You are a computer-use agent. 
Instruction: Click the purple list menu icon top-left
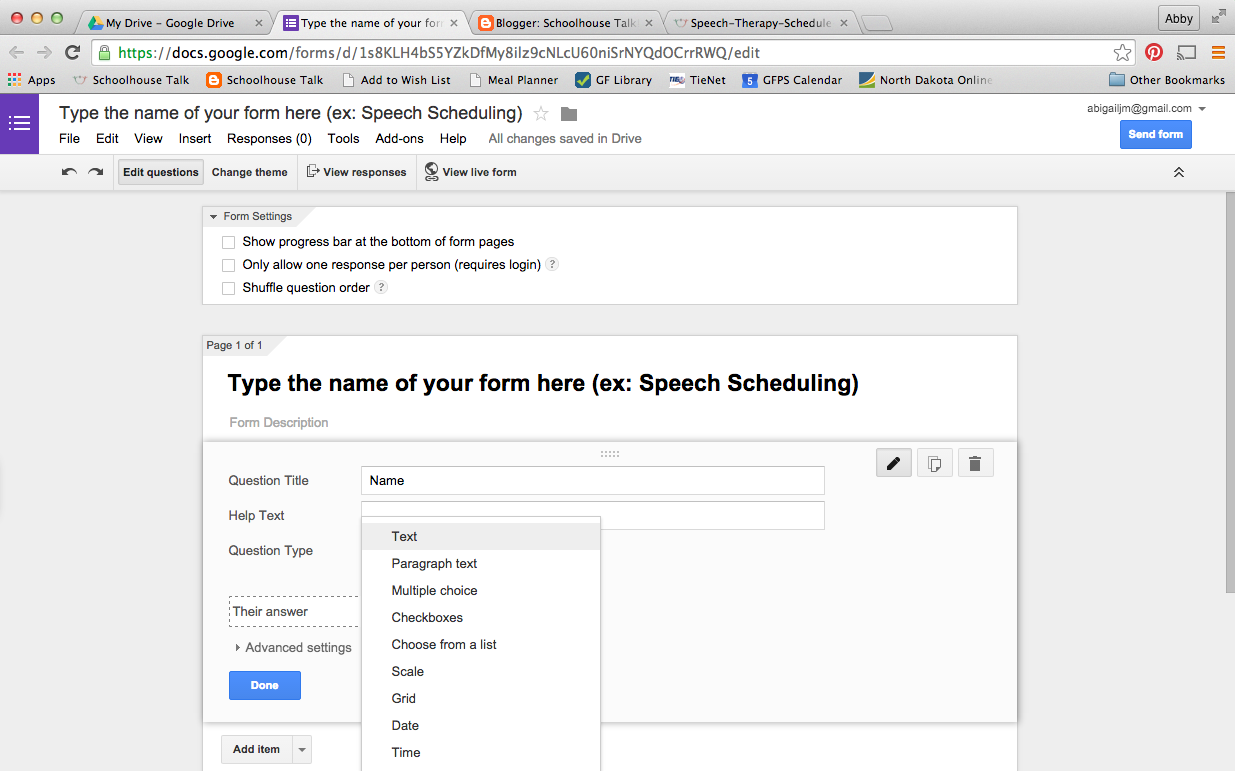tap(19, 123)
